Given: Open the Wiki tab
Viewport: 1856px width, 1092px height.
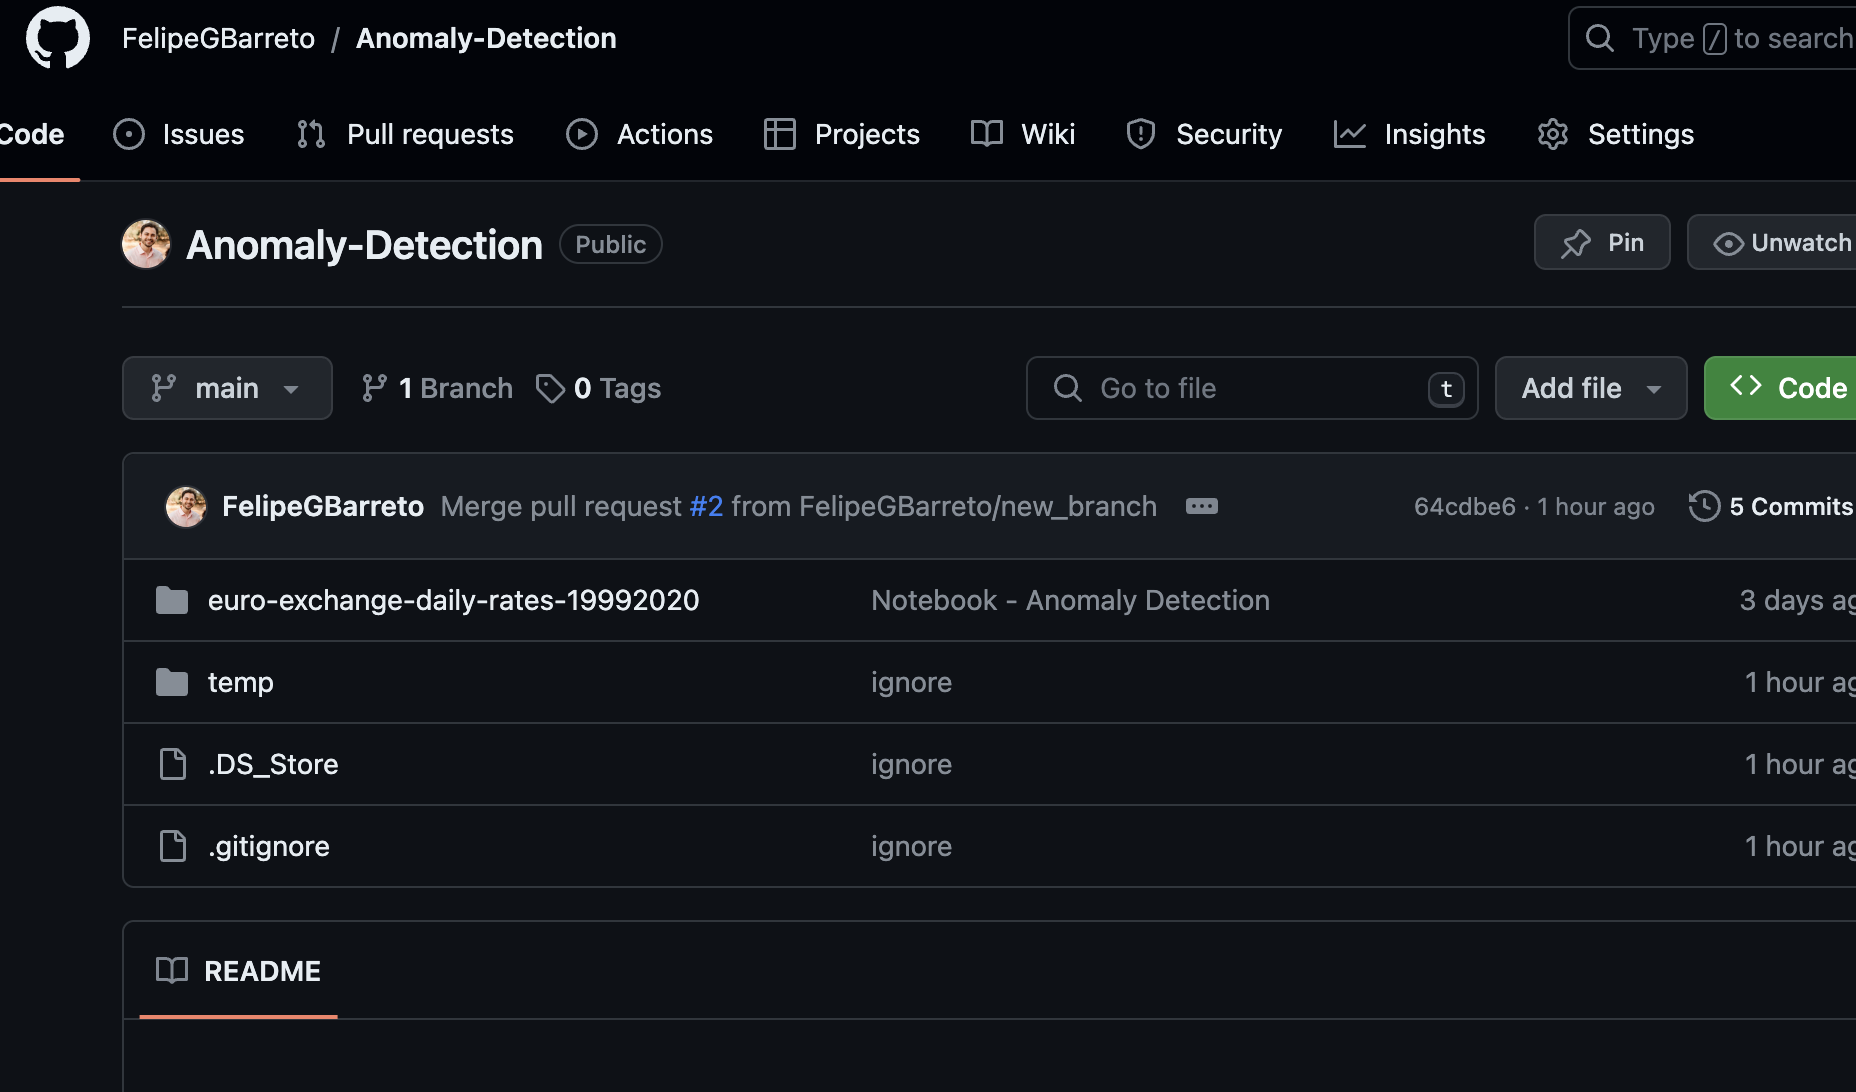Looking at the screenshot, I should pyautogui.click(x=1023, y=134).
